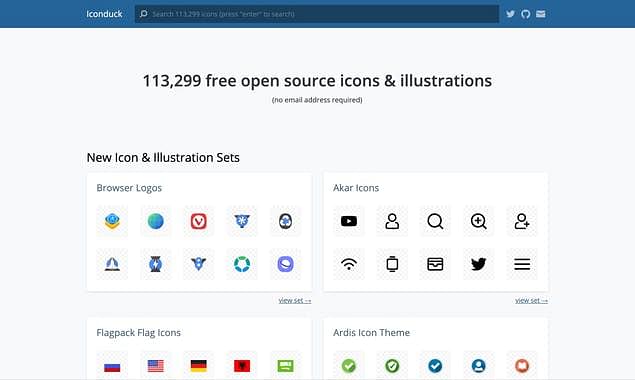This screenshot has width=635, height=380.
Task: Select the blue checkmark Ardis icon
Action: [x=435, y=366]
